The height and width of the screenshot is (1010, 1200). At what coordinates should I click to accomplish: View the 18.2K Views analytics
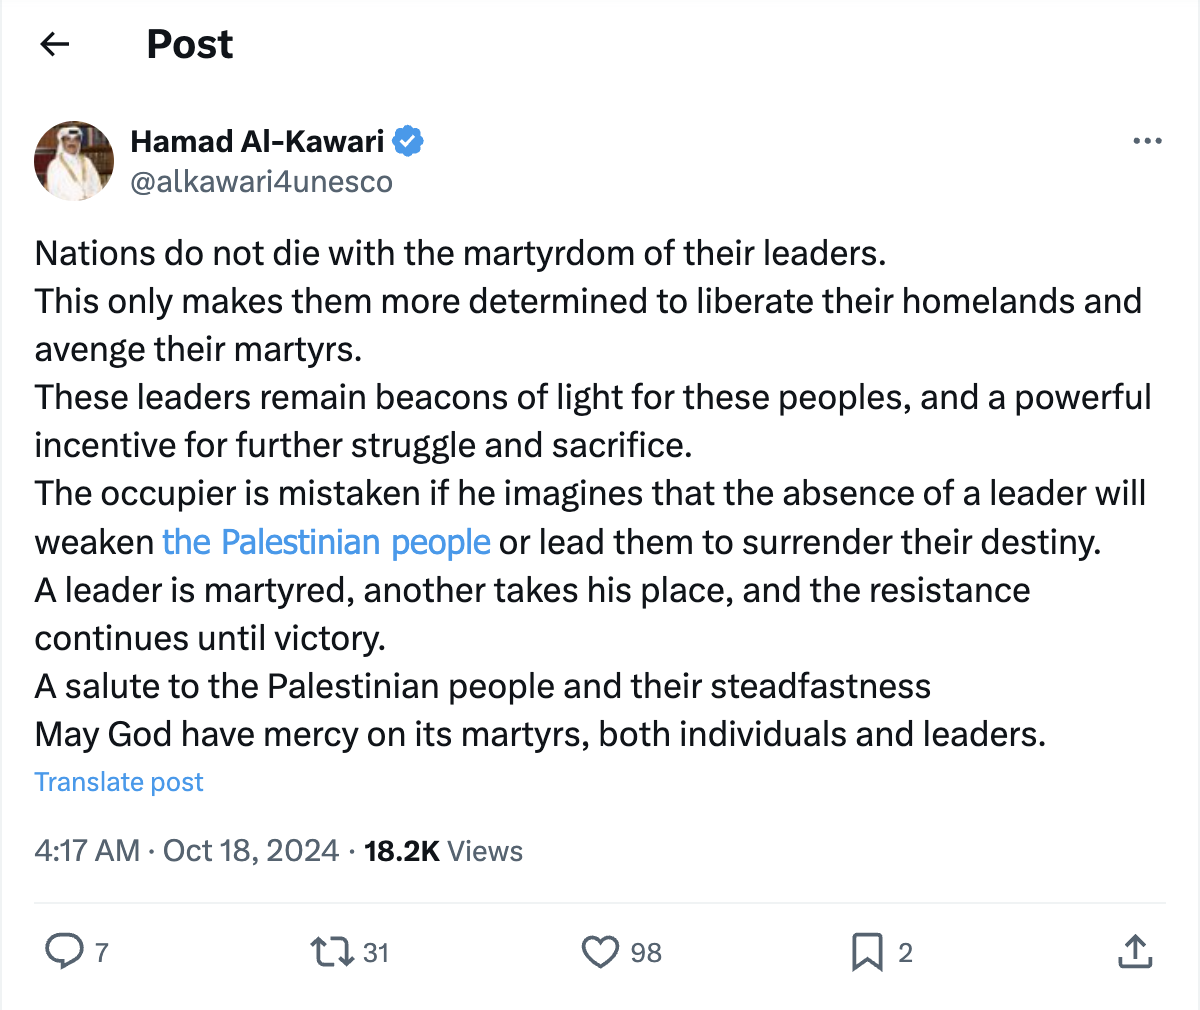[x=443, y=851]
